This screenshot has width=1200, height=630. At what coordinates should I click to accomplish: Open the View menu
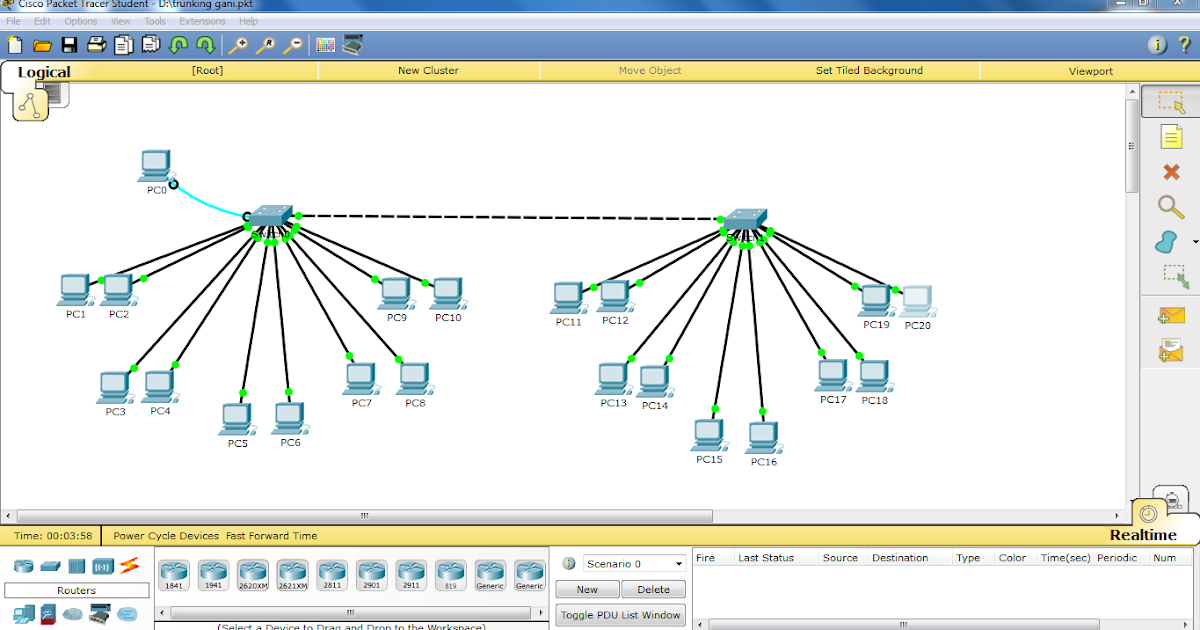pyautogui.click(x=121, y=21)
